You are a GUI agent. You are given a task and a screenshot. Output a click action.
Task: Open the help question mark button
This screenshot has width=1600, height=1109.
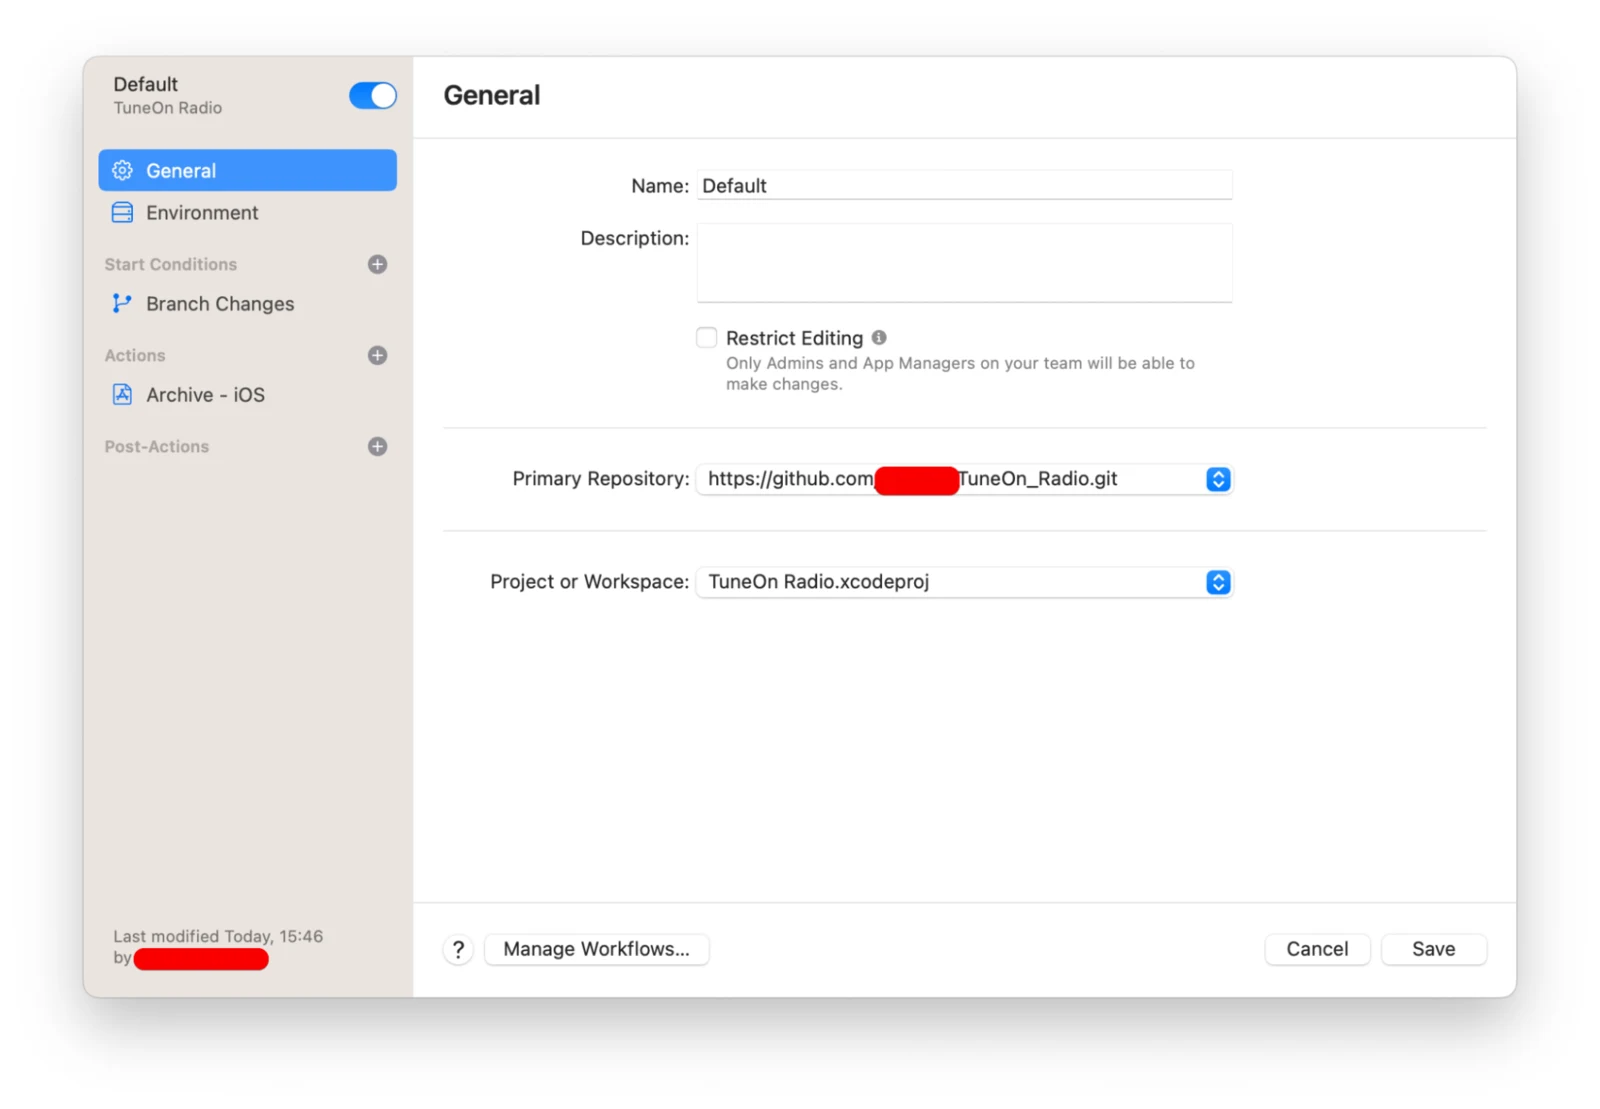458,949
